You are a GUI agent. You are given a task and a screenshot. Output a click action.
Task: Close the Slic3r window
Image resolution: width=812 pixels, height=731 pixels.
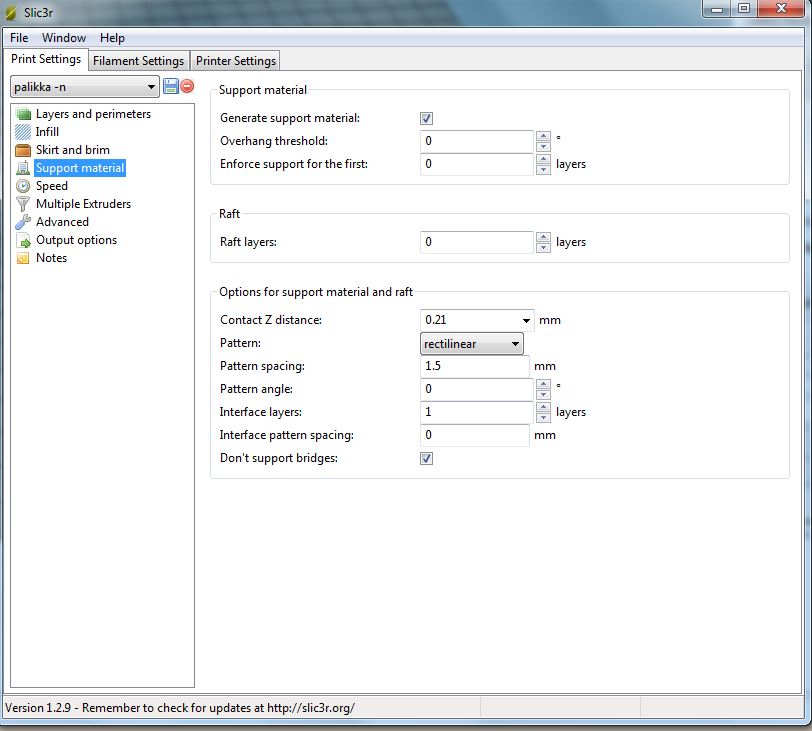[782, 9]
